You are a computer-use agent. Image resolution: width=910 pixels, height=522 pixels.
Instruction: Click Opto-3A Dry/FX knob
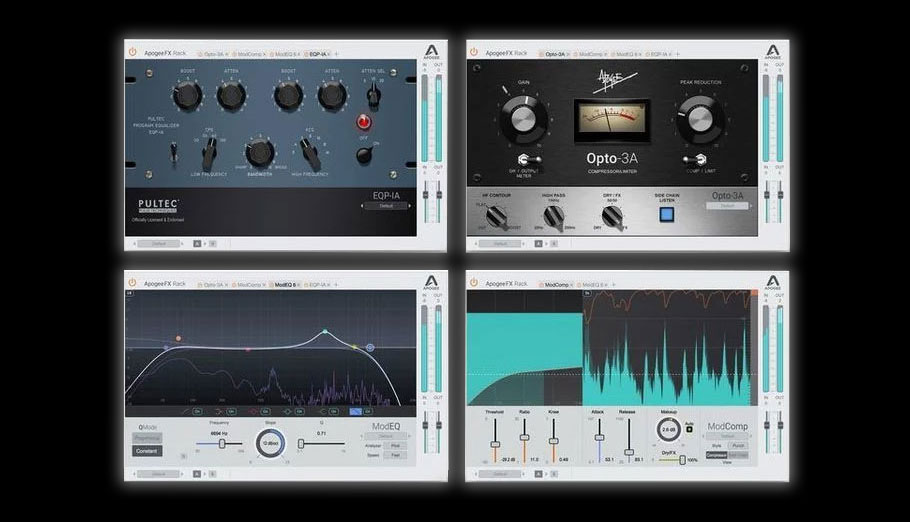612,217
